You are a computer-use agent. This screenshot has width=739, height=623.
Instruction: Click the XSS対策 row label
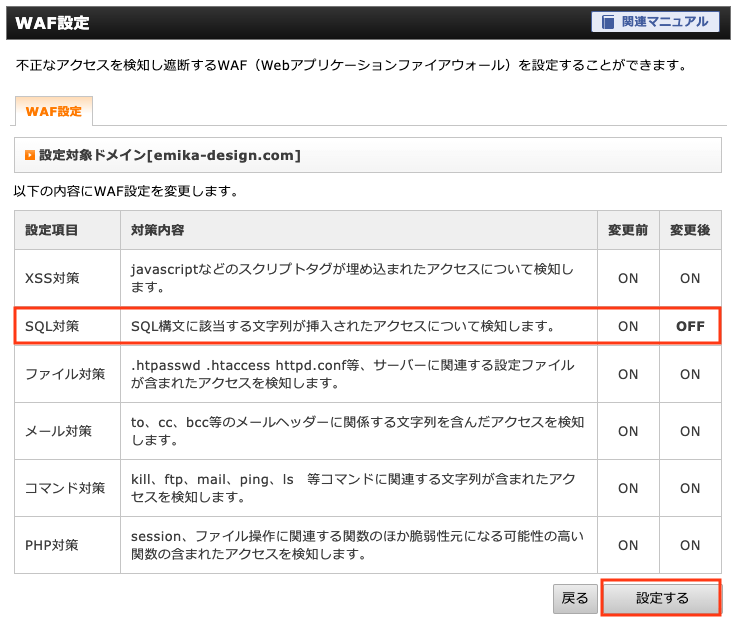[52, 278]
